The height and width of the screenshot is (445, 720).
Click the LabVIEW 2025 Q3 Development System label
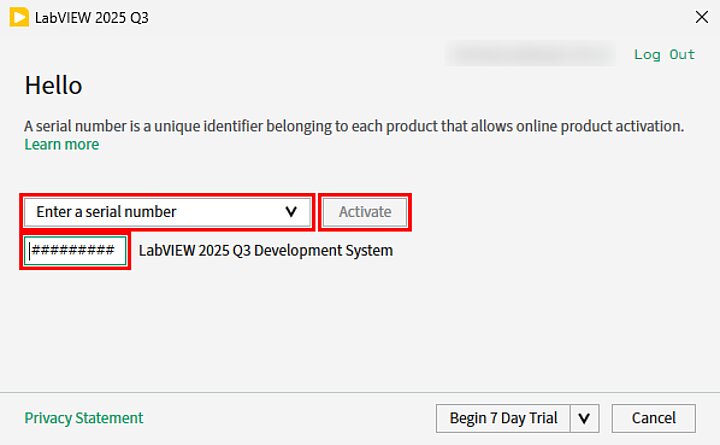click(x=265, y=251)
